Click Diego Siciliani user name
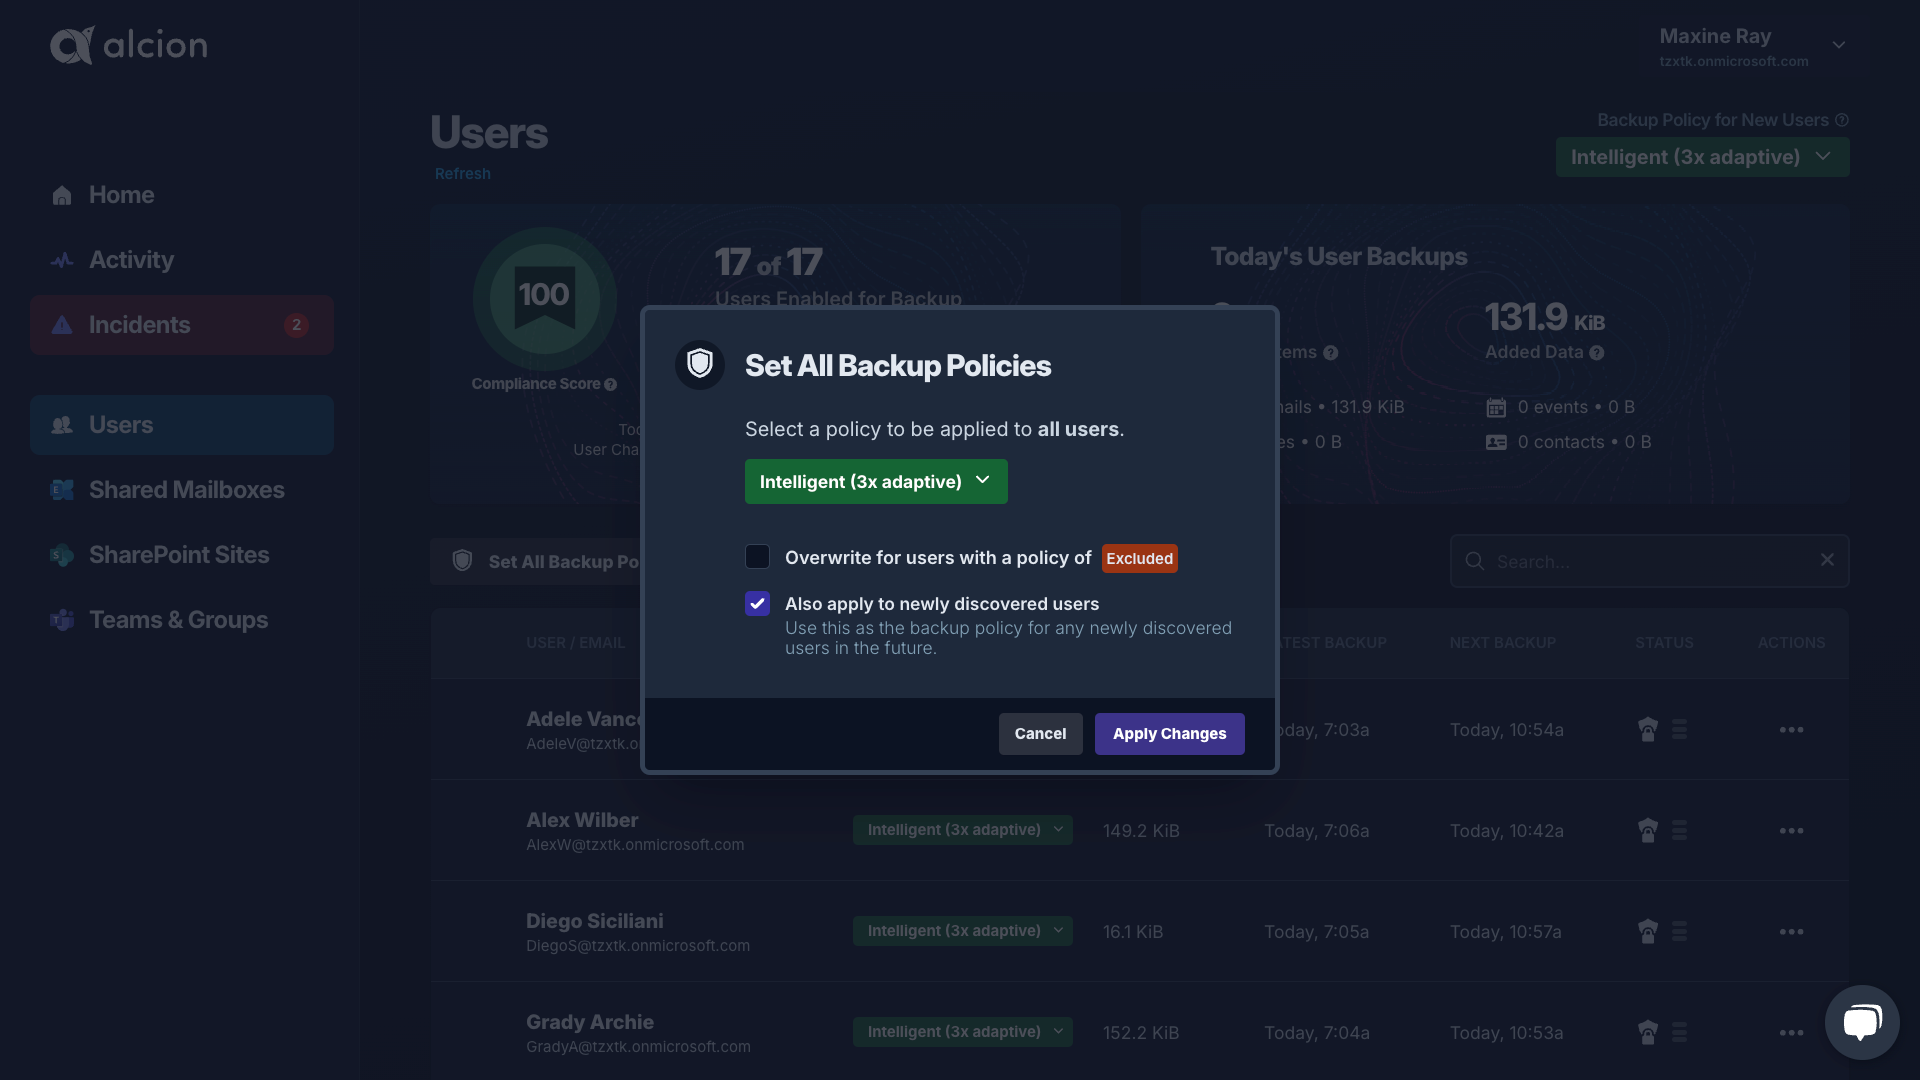1920x1080 pixels. click(595, 921)
